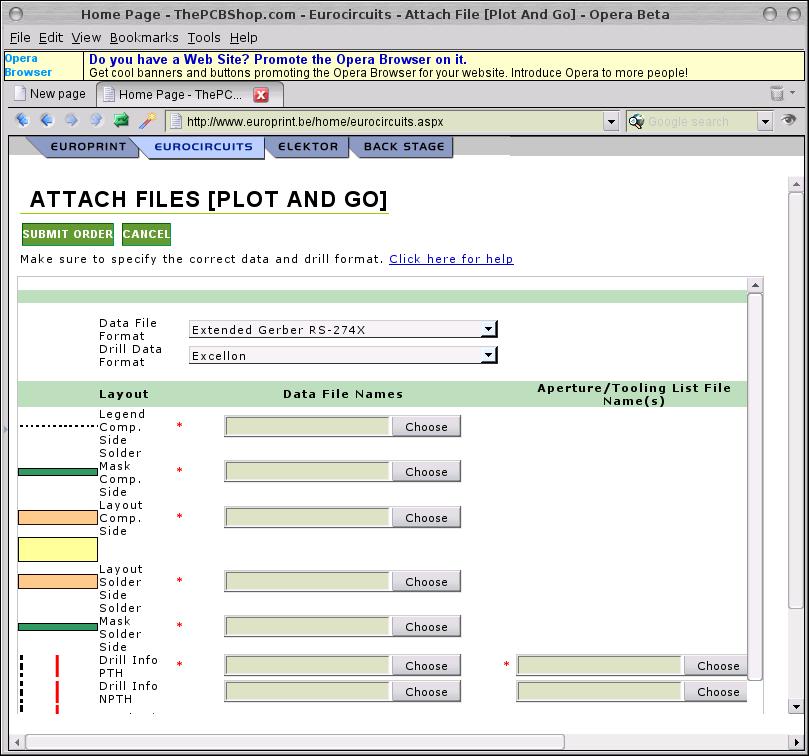Screen dimensions: 809x756
Task: Click the form's inner scrollbar up arrow
Action: point(755,285)
